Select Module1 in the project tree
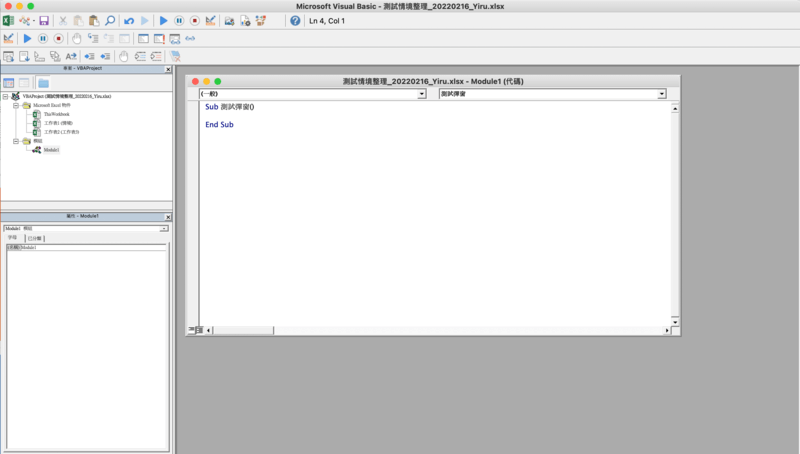The height and width of the screenshot is (454, 800). (51, 149)
